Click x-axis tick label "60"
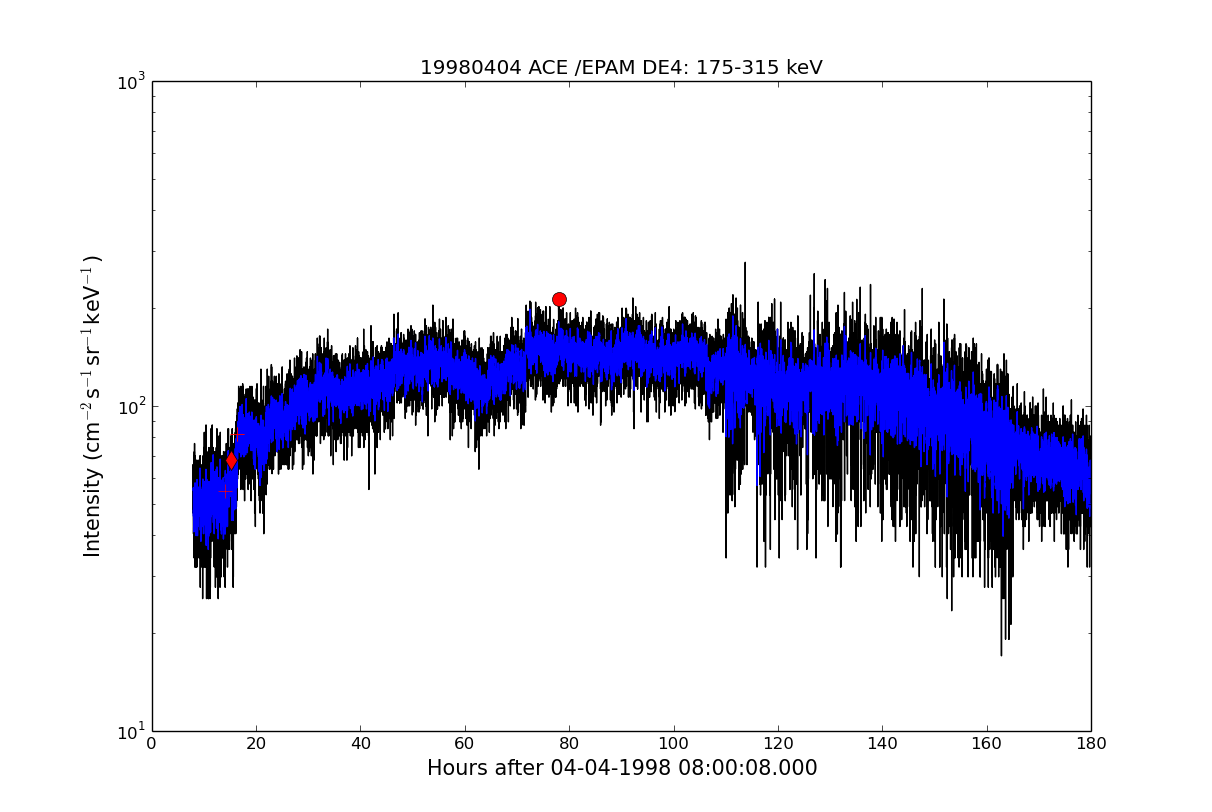Screen dimensions: 1212x812 pyautogui.click(x=465, y=743)
